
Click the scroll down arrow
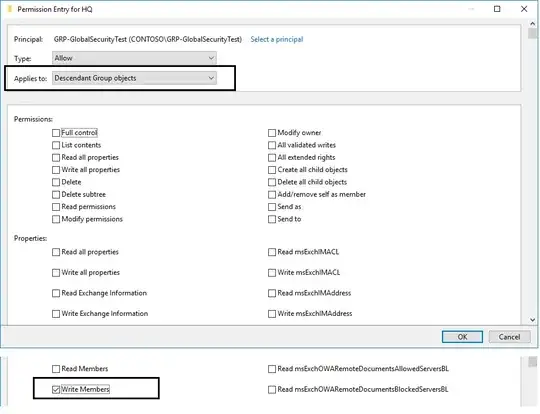[x=532, y=320]
